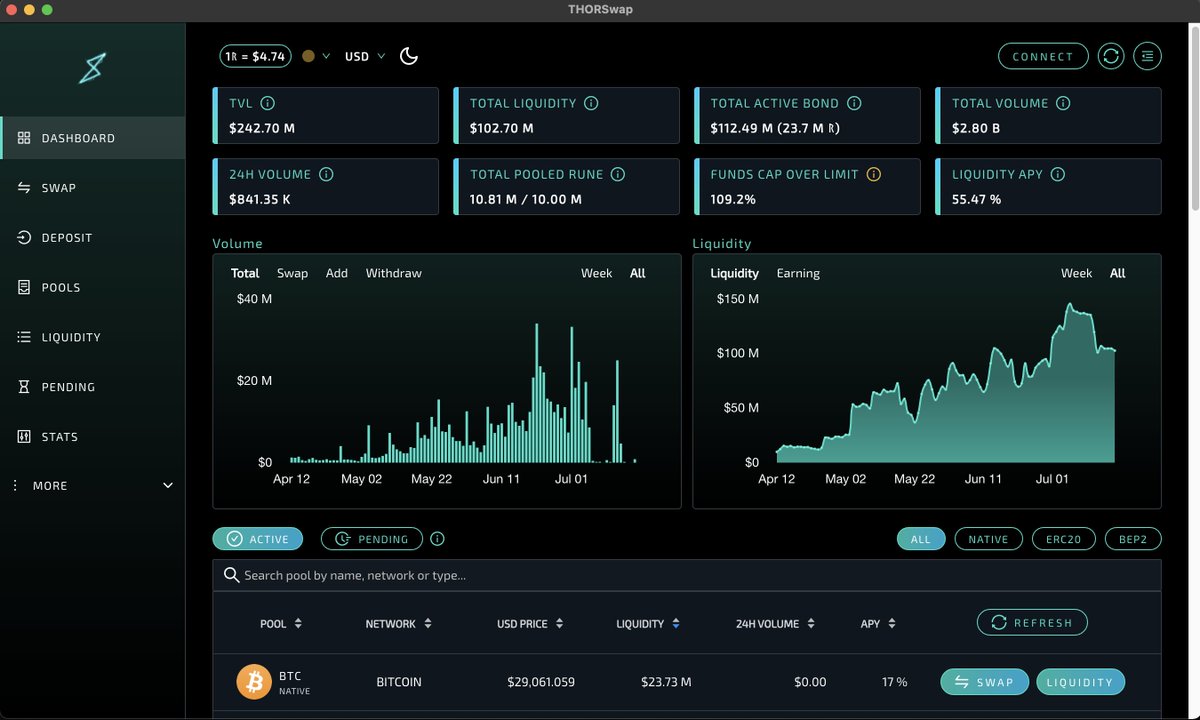1200x720 pixels.
Task: Click the Dashboard grid icon in sidebar
Action: [x=24, y=138]
